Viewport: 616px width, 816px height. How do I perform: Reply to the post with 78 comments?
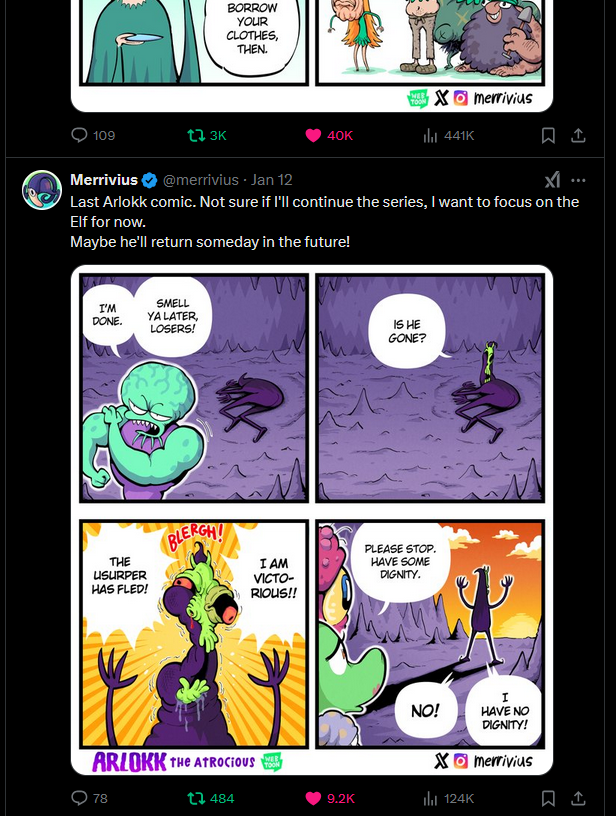tap(89, 798)
